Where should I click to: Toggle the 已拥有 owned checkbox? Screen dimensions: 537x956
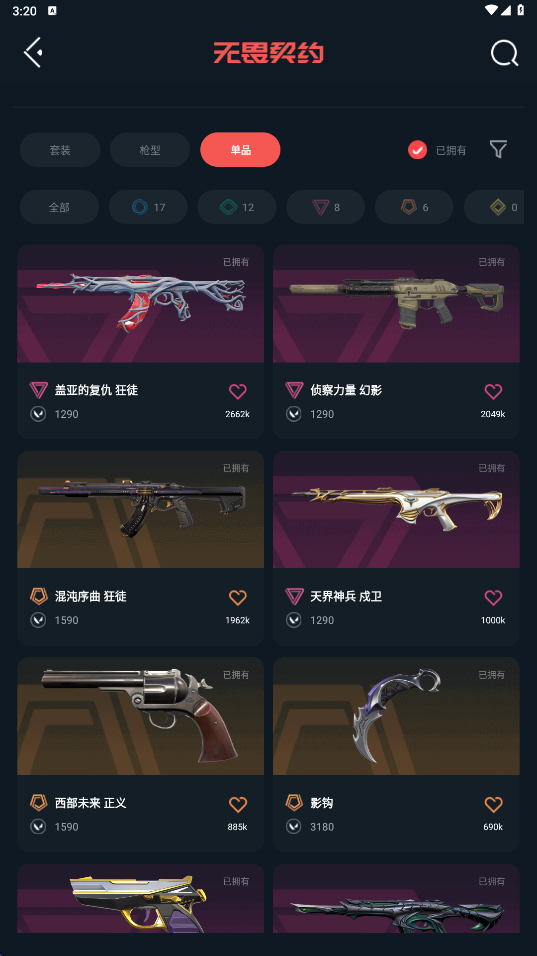pyautogui.click(x=418, y=149)
